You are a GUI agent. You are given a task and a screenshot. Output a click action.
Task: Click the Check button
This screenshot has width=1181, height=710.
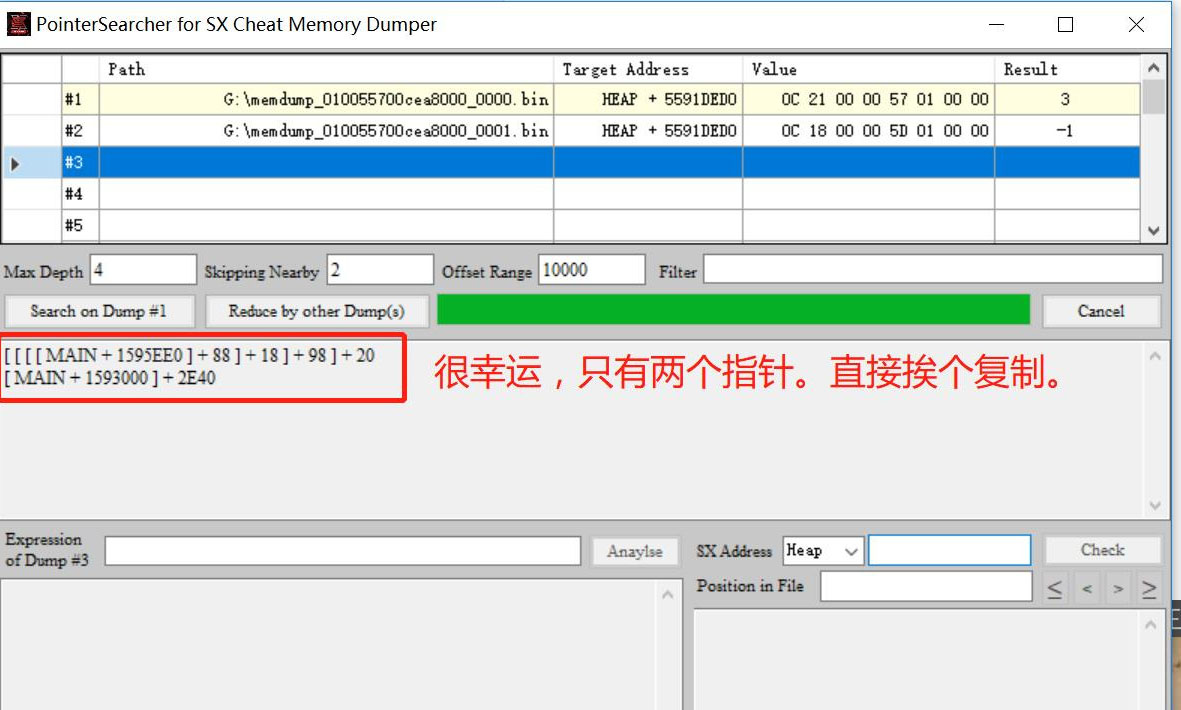pos(1102,550)
